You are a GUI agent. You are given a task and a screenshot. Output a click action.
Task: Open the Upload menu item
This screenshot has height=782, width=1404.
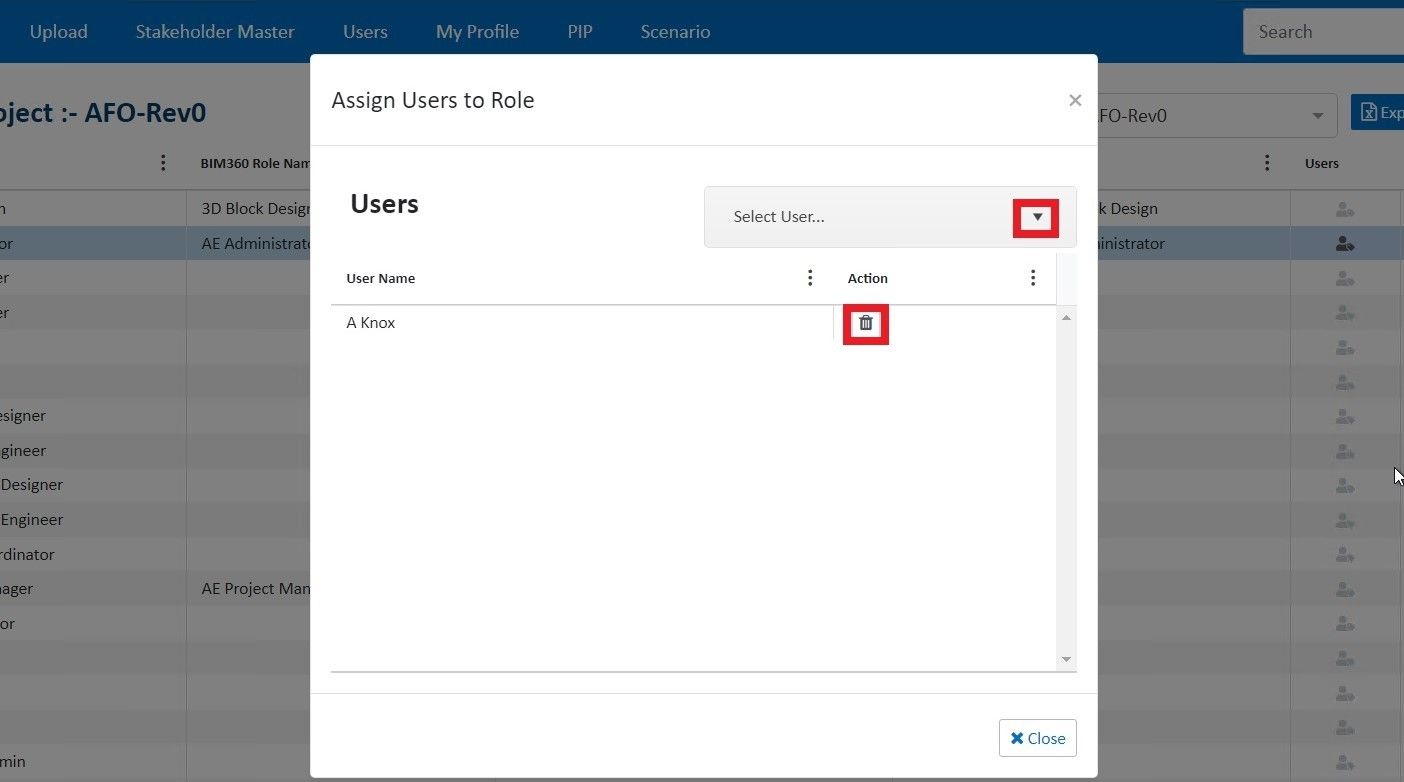pyautogui.click(x=59, y=32)
